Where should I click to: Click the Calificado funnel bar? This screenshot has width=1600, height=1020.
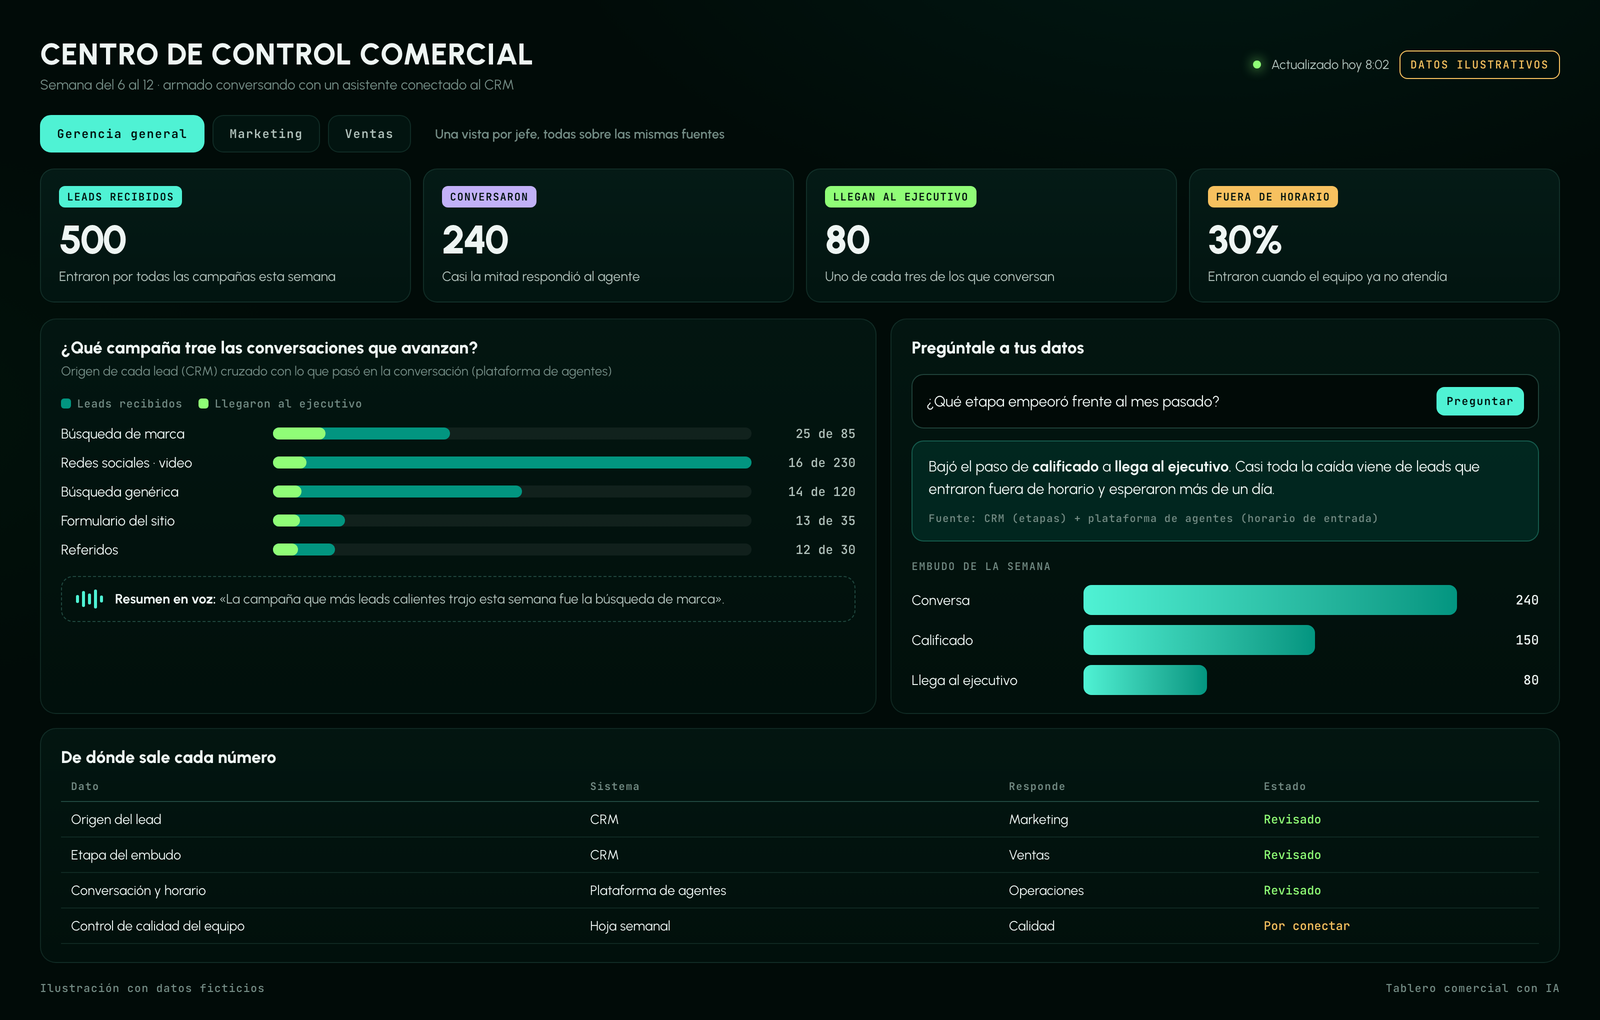tap(1199, 640)
